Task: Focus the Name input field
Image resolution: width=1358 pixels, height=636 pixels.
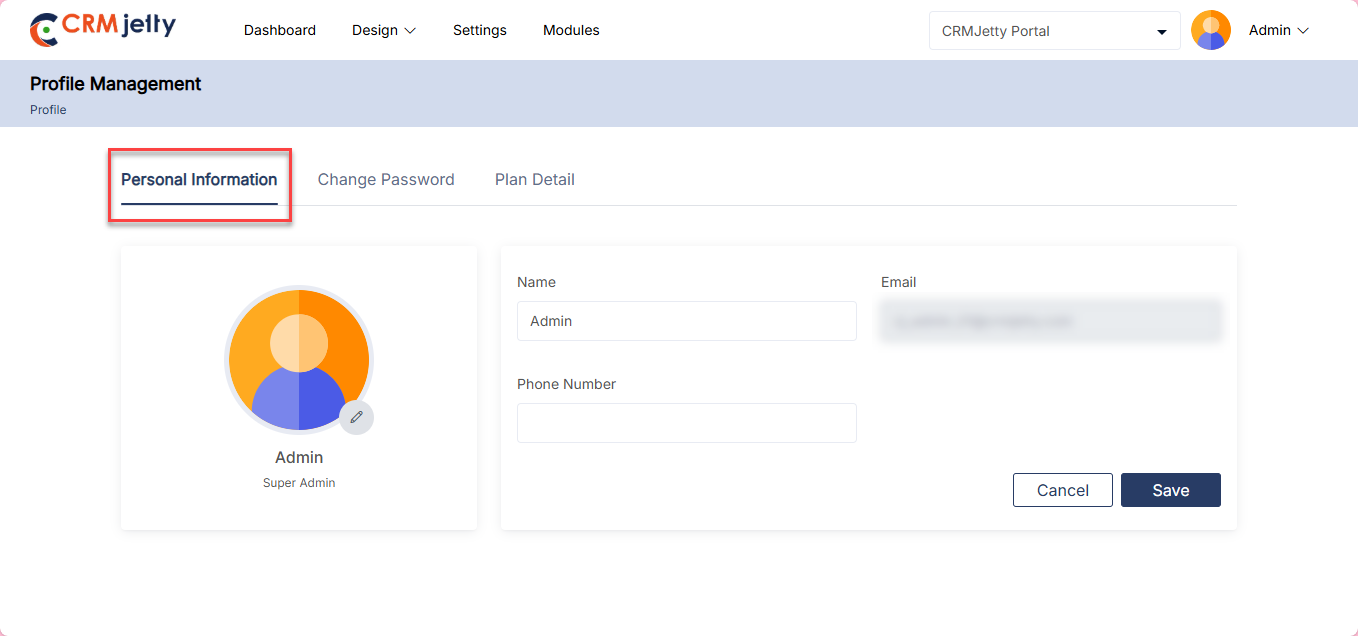Action: [x=686, y=321]
